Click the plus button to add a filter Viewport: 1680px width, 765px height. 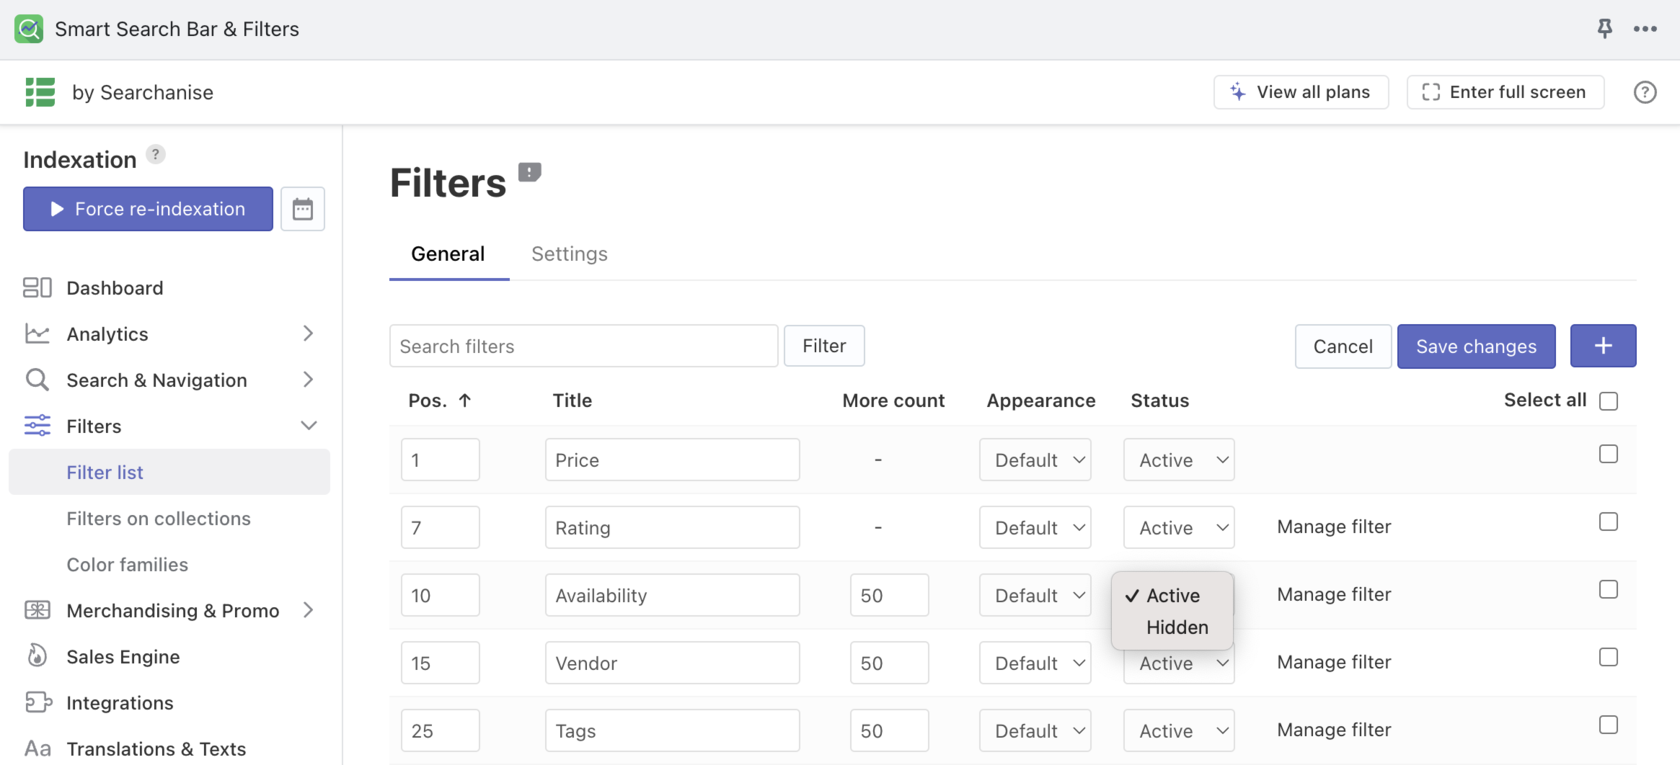coord(1603,346)
